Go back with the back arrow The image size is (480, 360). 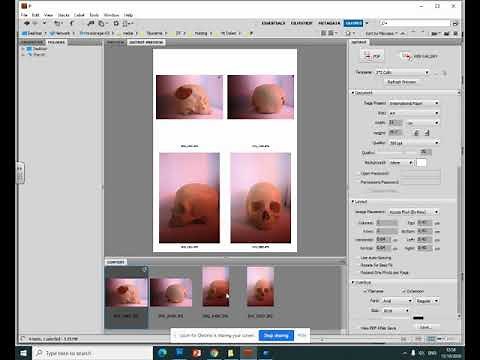pyautogui.click(x=27, y=23)
